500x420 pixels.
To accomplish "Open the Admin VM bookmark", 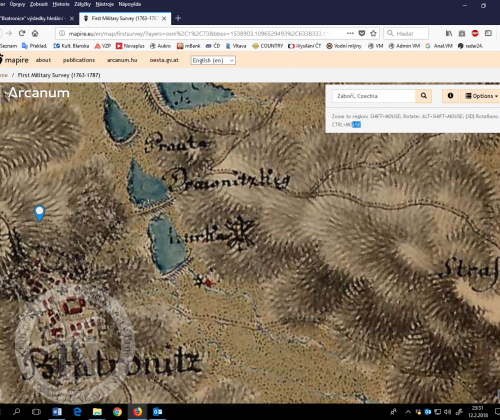I will tap(404, 46).
